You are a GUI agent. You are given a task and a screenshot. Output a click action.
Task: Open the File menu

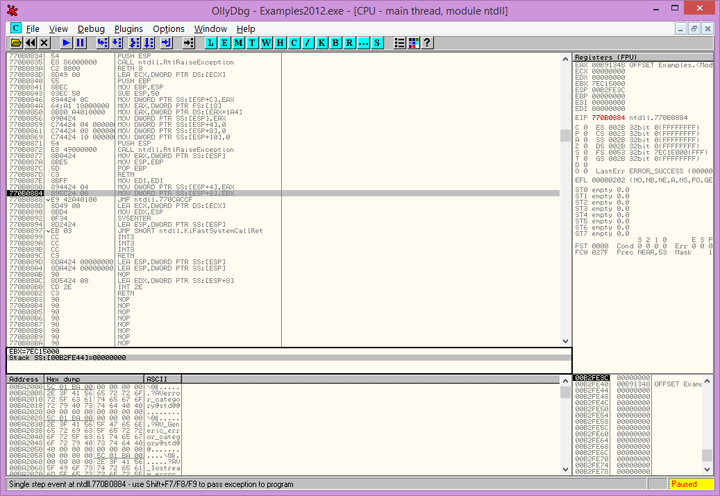click(33, 29)
